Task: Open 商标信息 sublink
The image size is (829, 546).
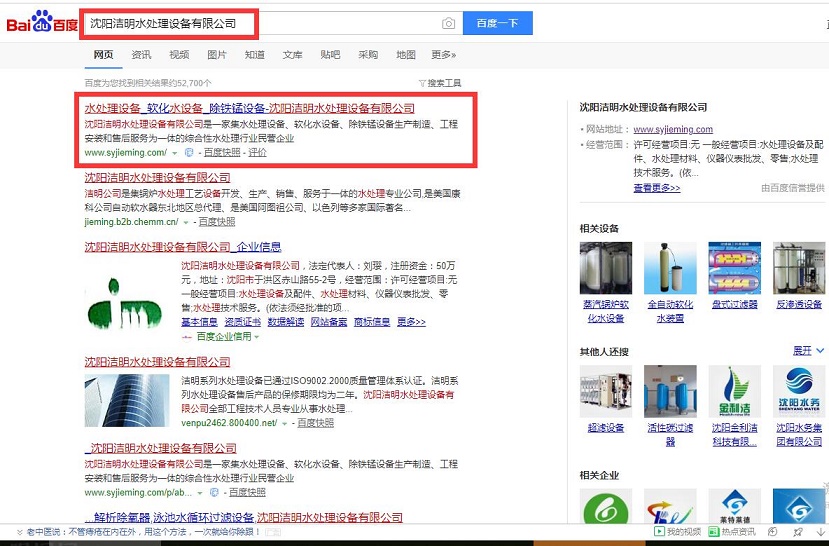Action: tap(372, 322)
